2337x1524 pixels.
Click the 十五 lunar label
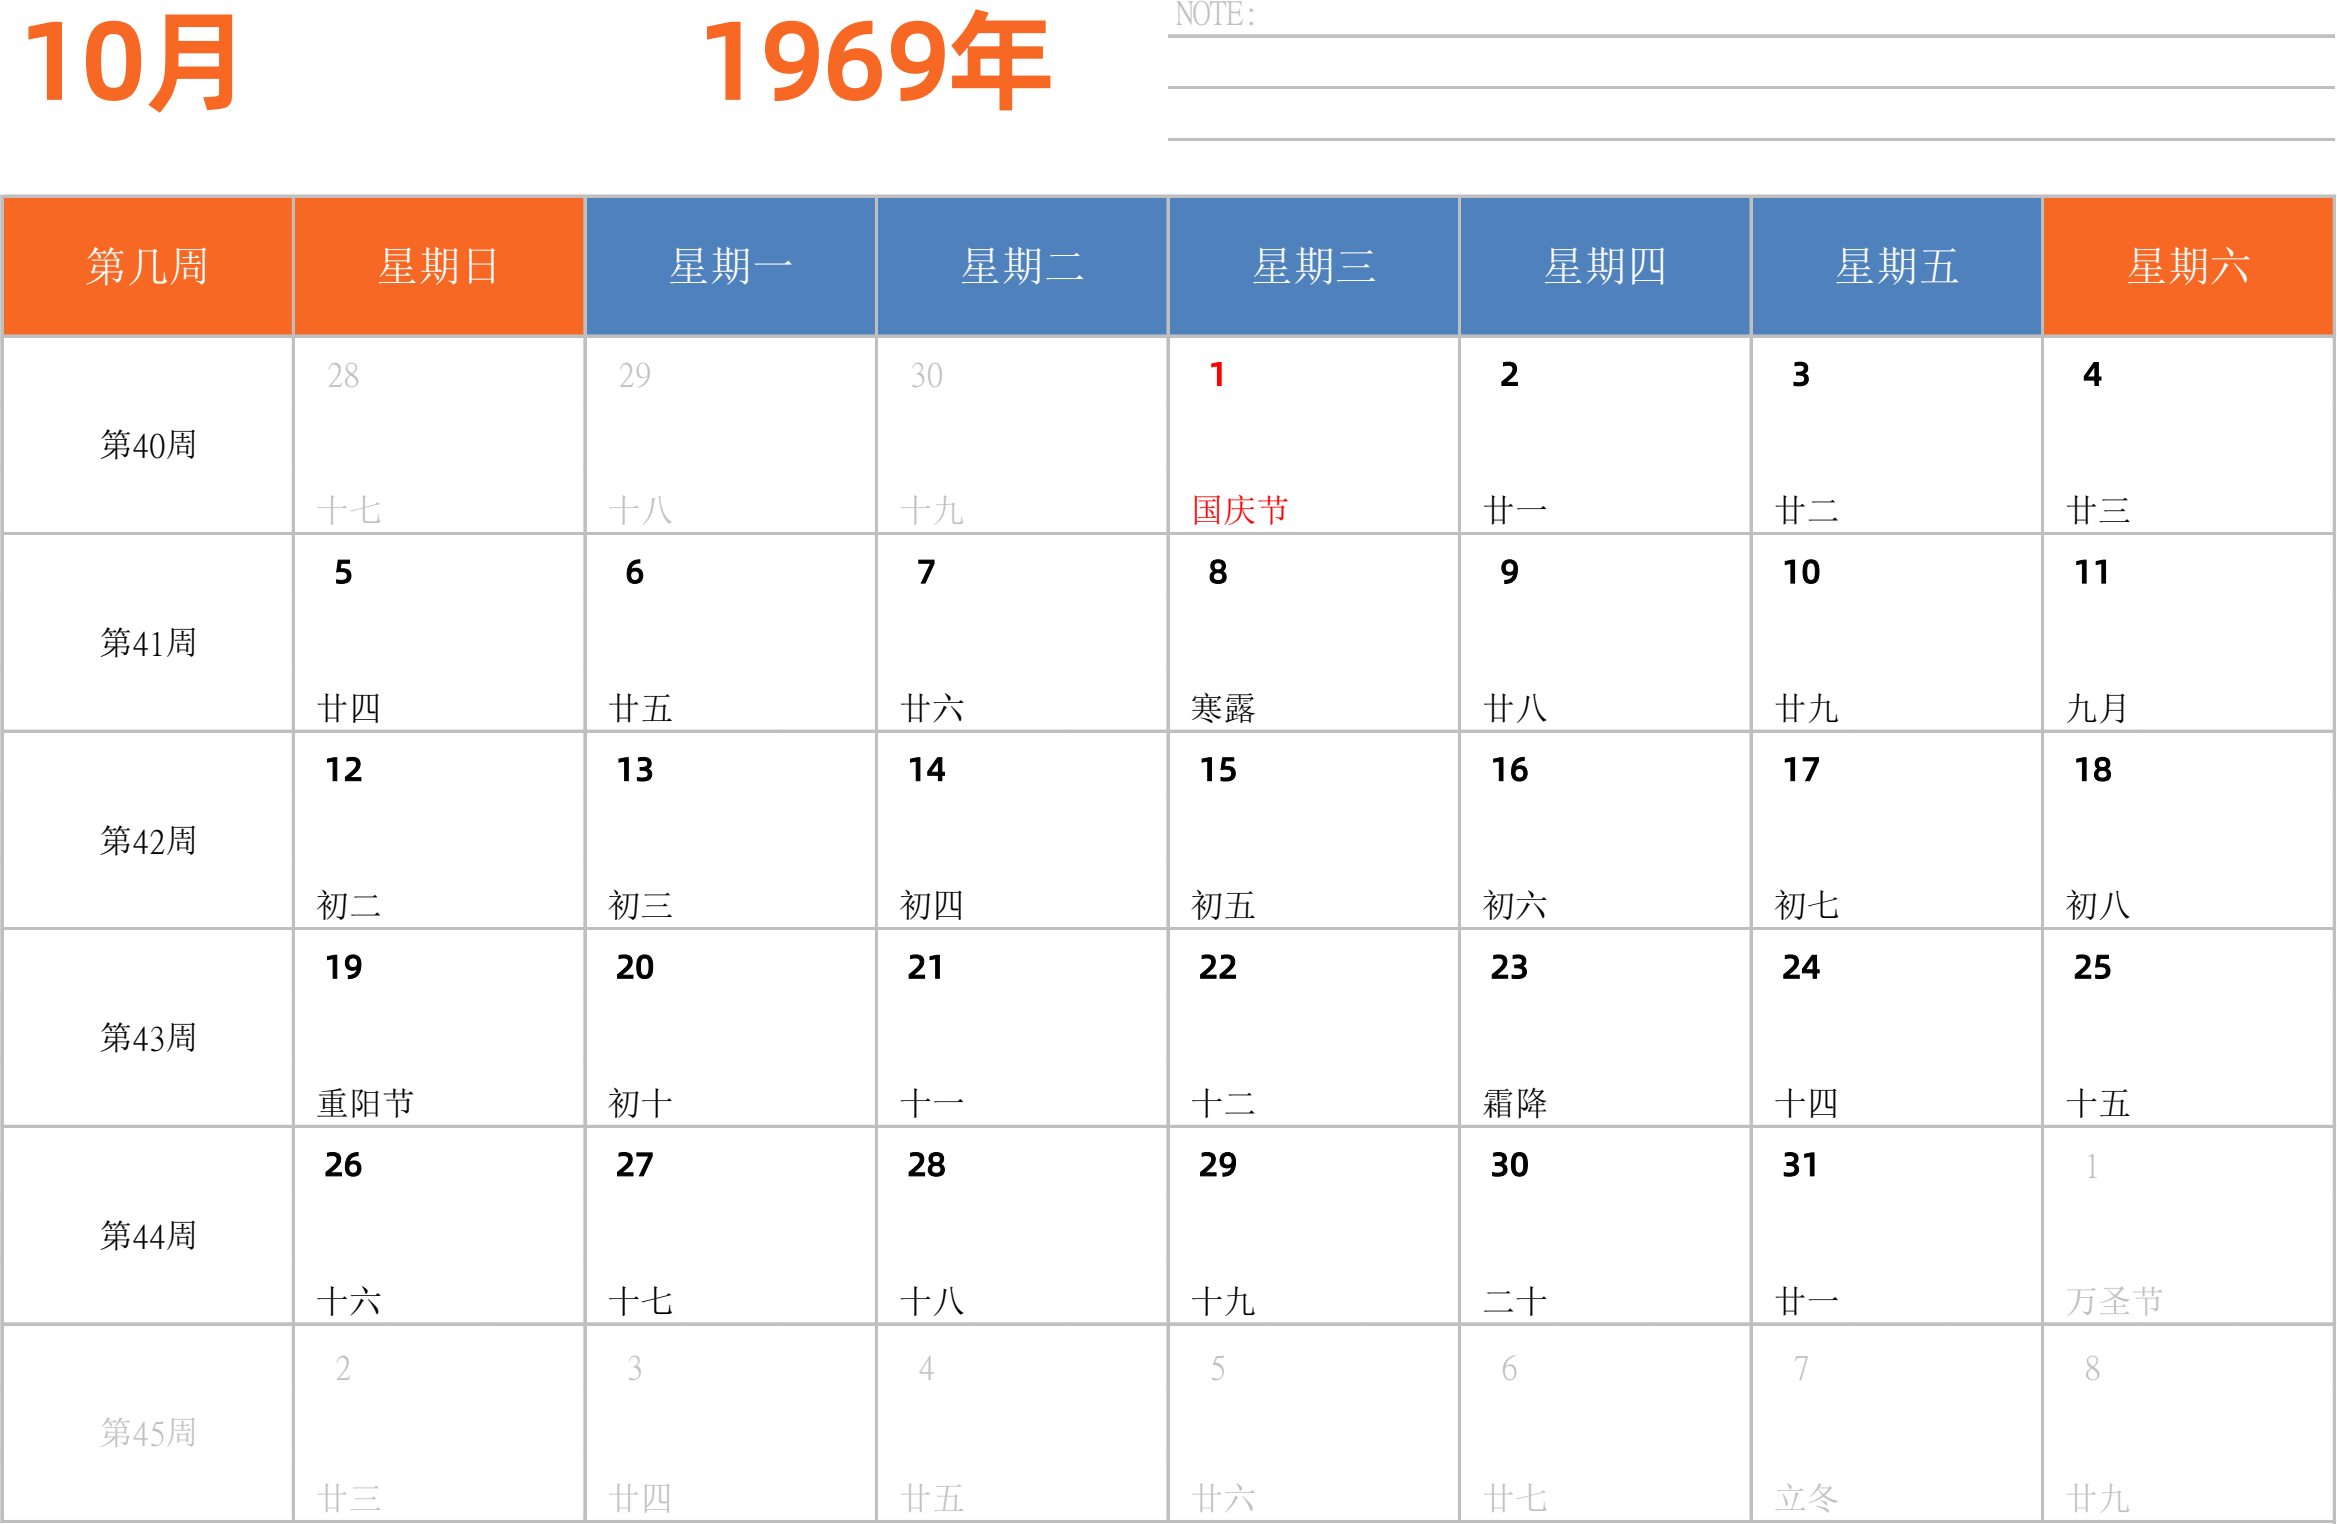pos(2098,1104)
